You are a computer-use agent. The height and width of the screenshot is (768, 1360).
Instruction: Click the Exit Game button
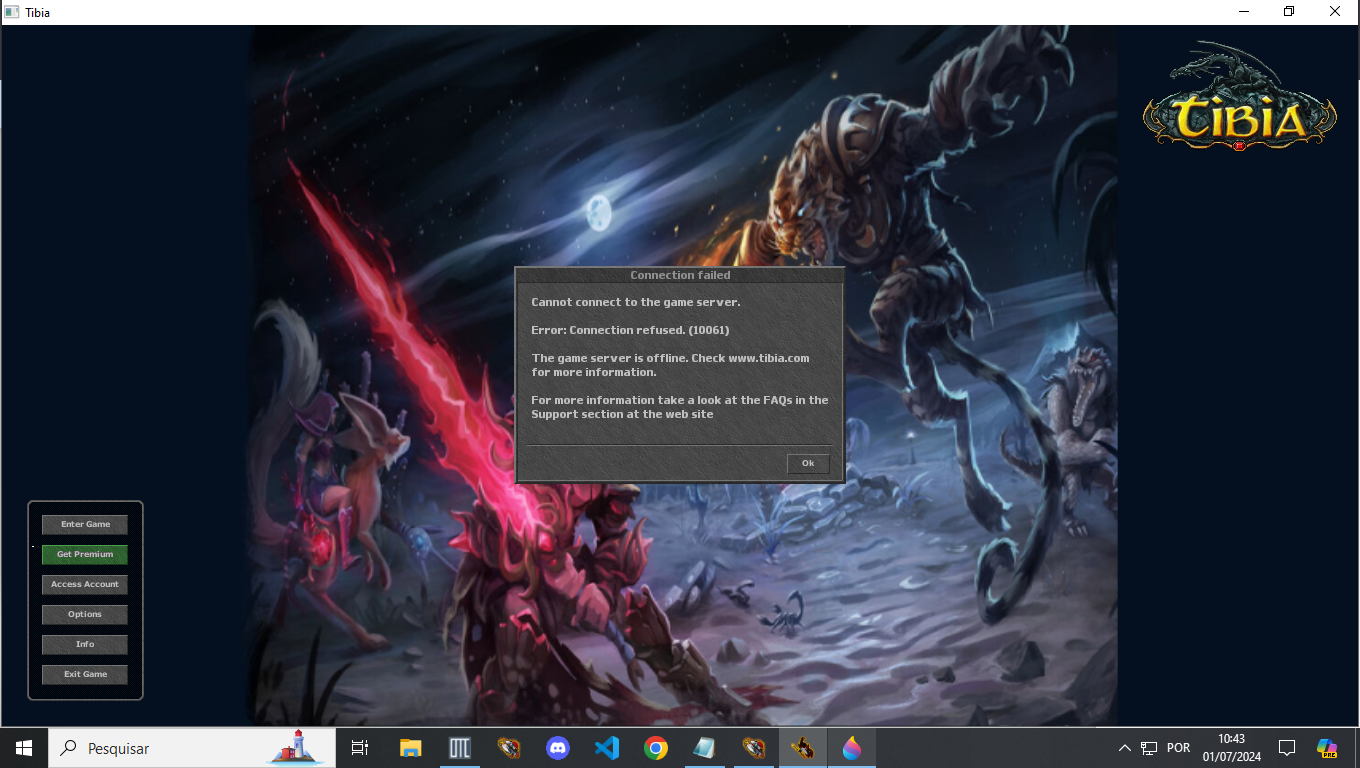click(85, 674)
